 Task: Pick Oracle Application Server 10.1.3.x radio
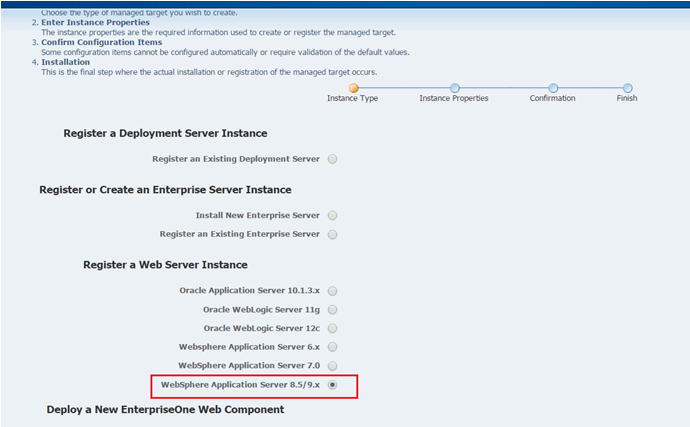(333, 291)
